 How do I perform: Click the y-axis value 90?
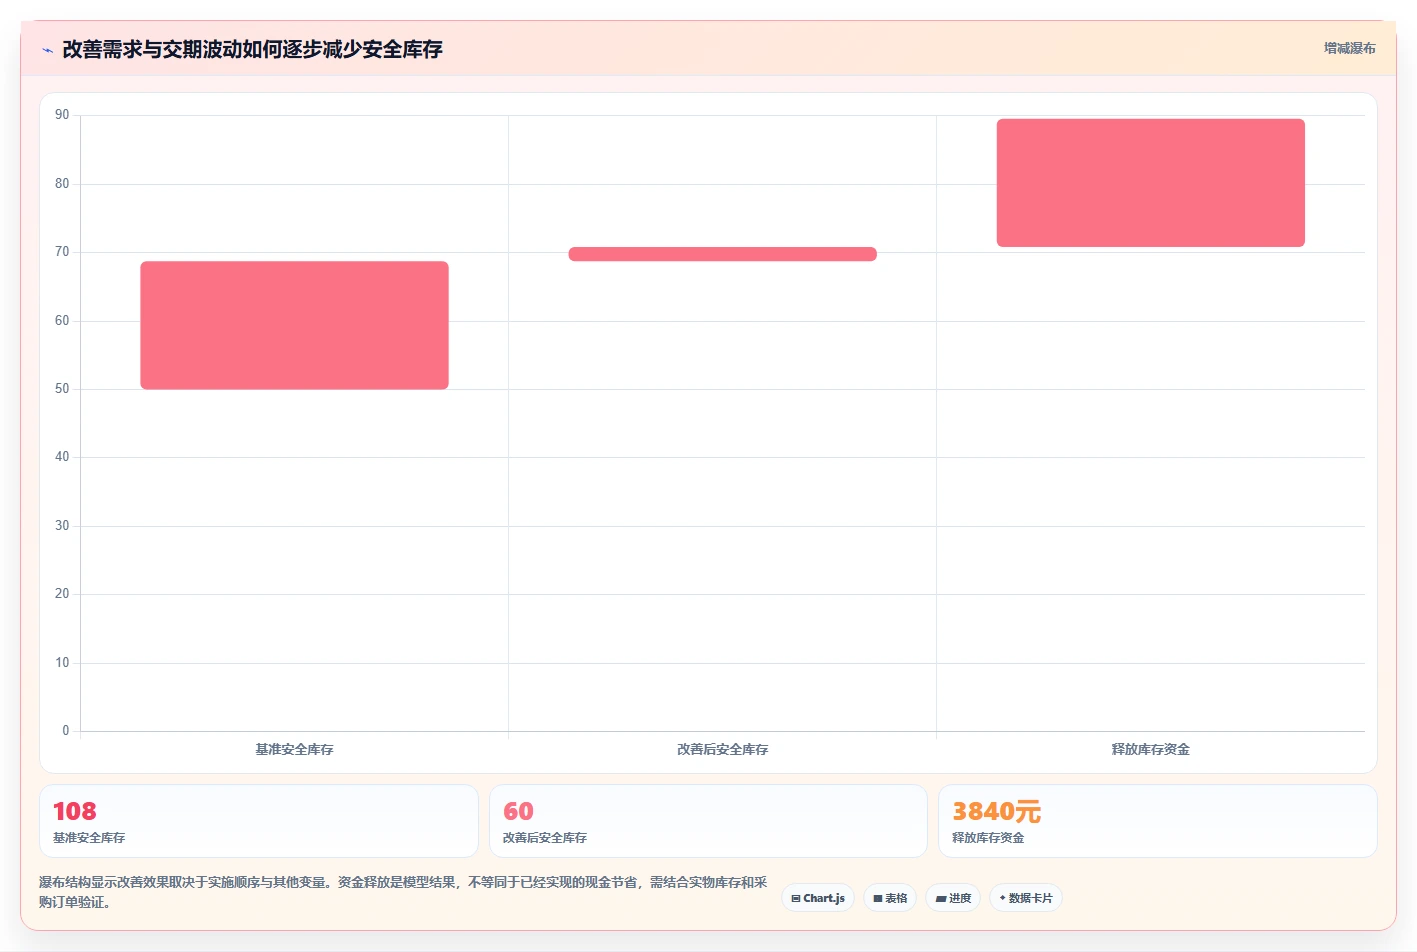tap(62, 115)
